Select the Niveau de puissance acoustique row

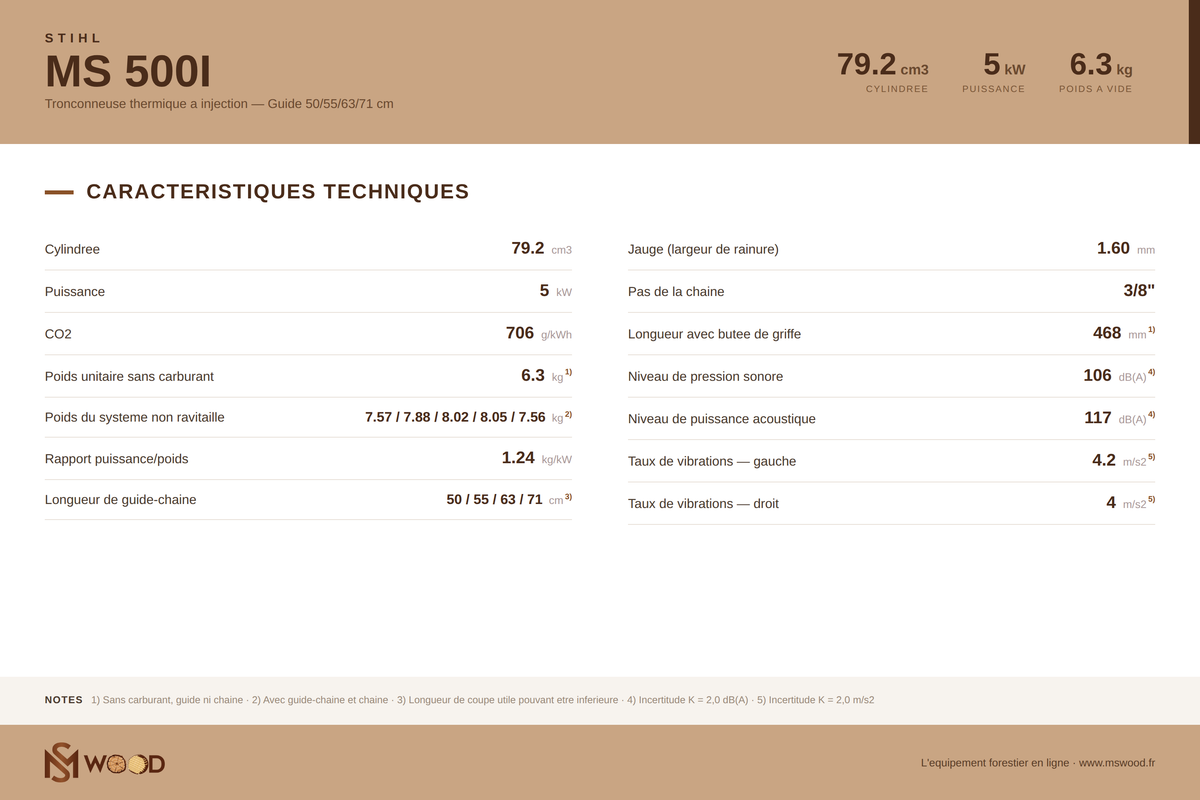pyautogui.click(x=891, y=418)
